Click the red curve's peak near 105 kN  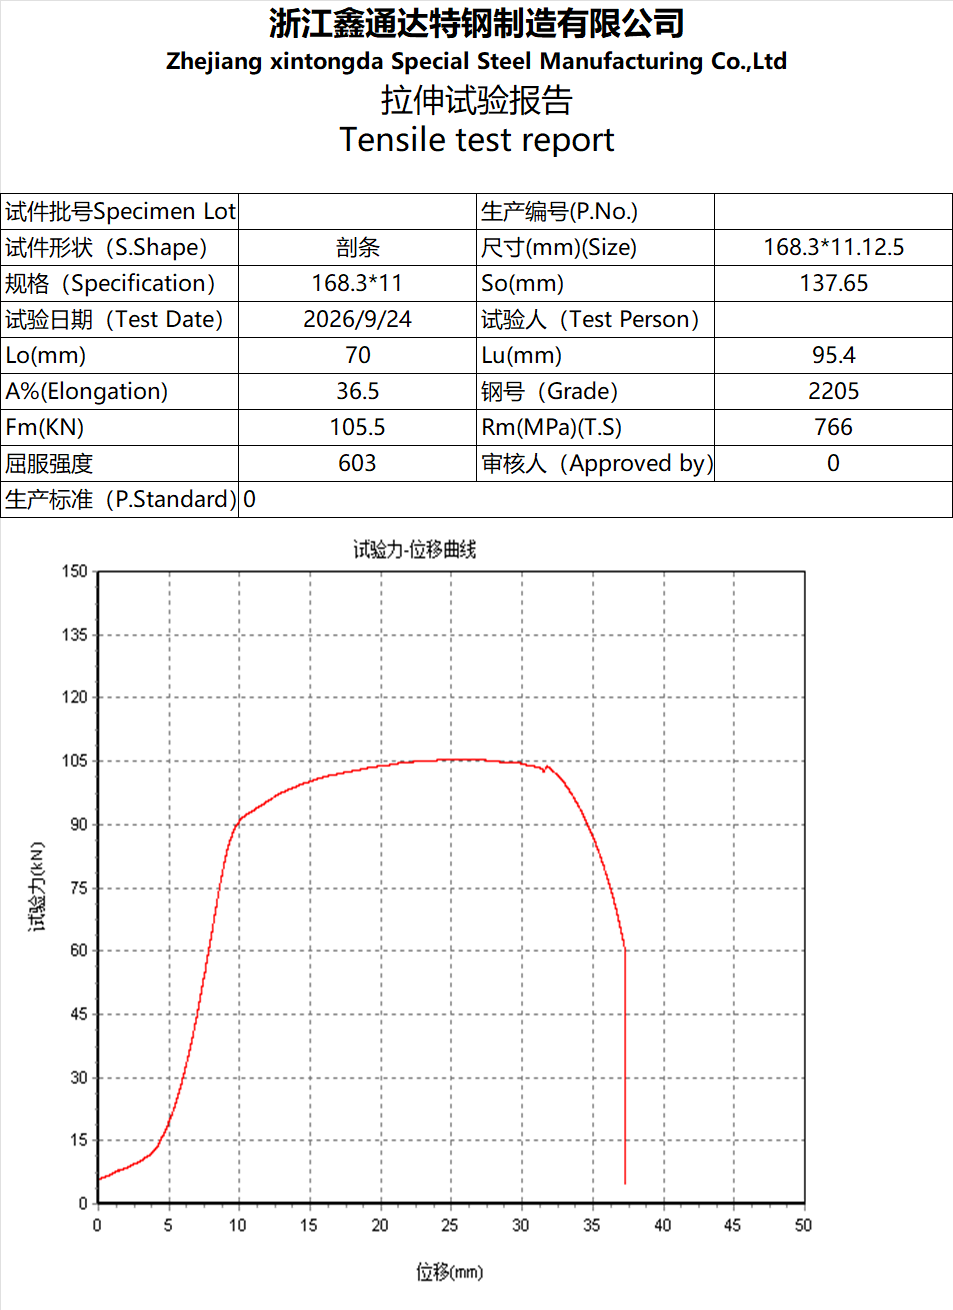tap(460, 760)
